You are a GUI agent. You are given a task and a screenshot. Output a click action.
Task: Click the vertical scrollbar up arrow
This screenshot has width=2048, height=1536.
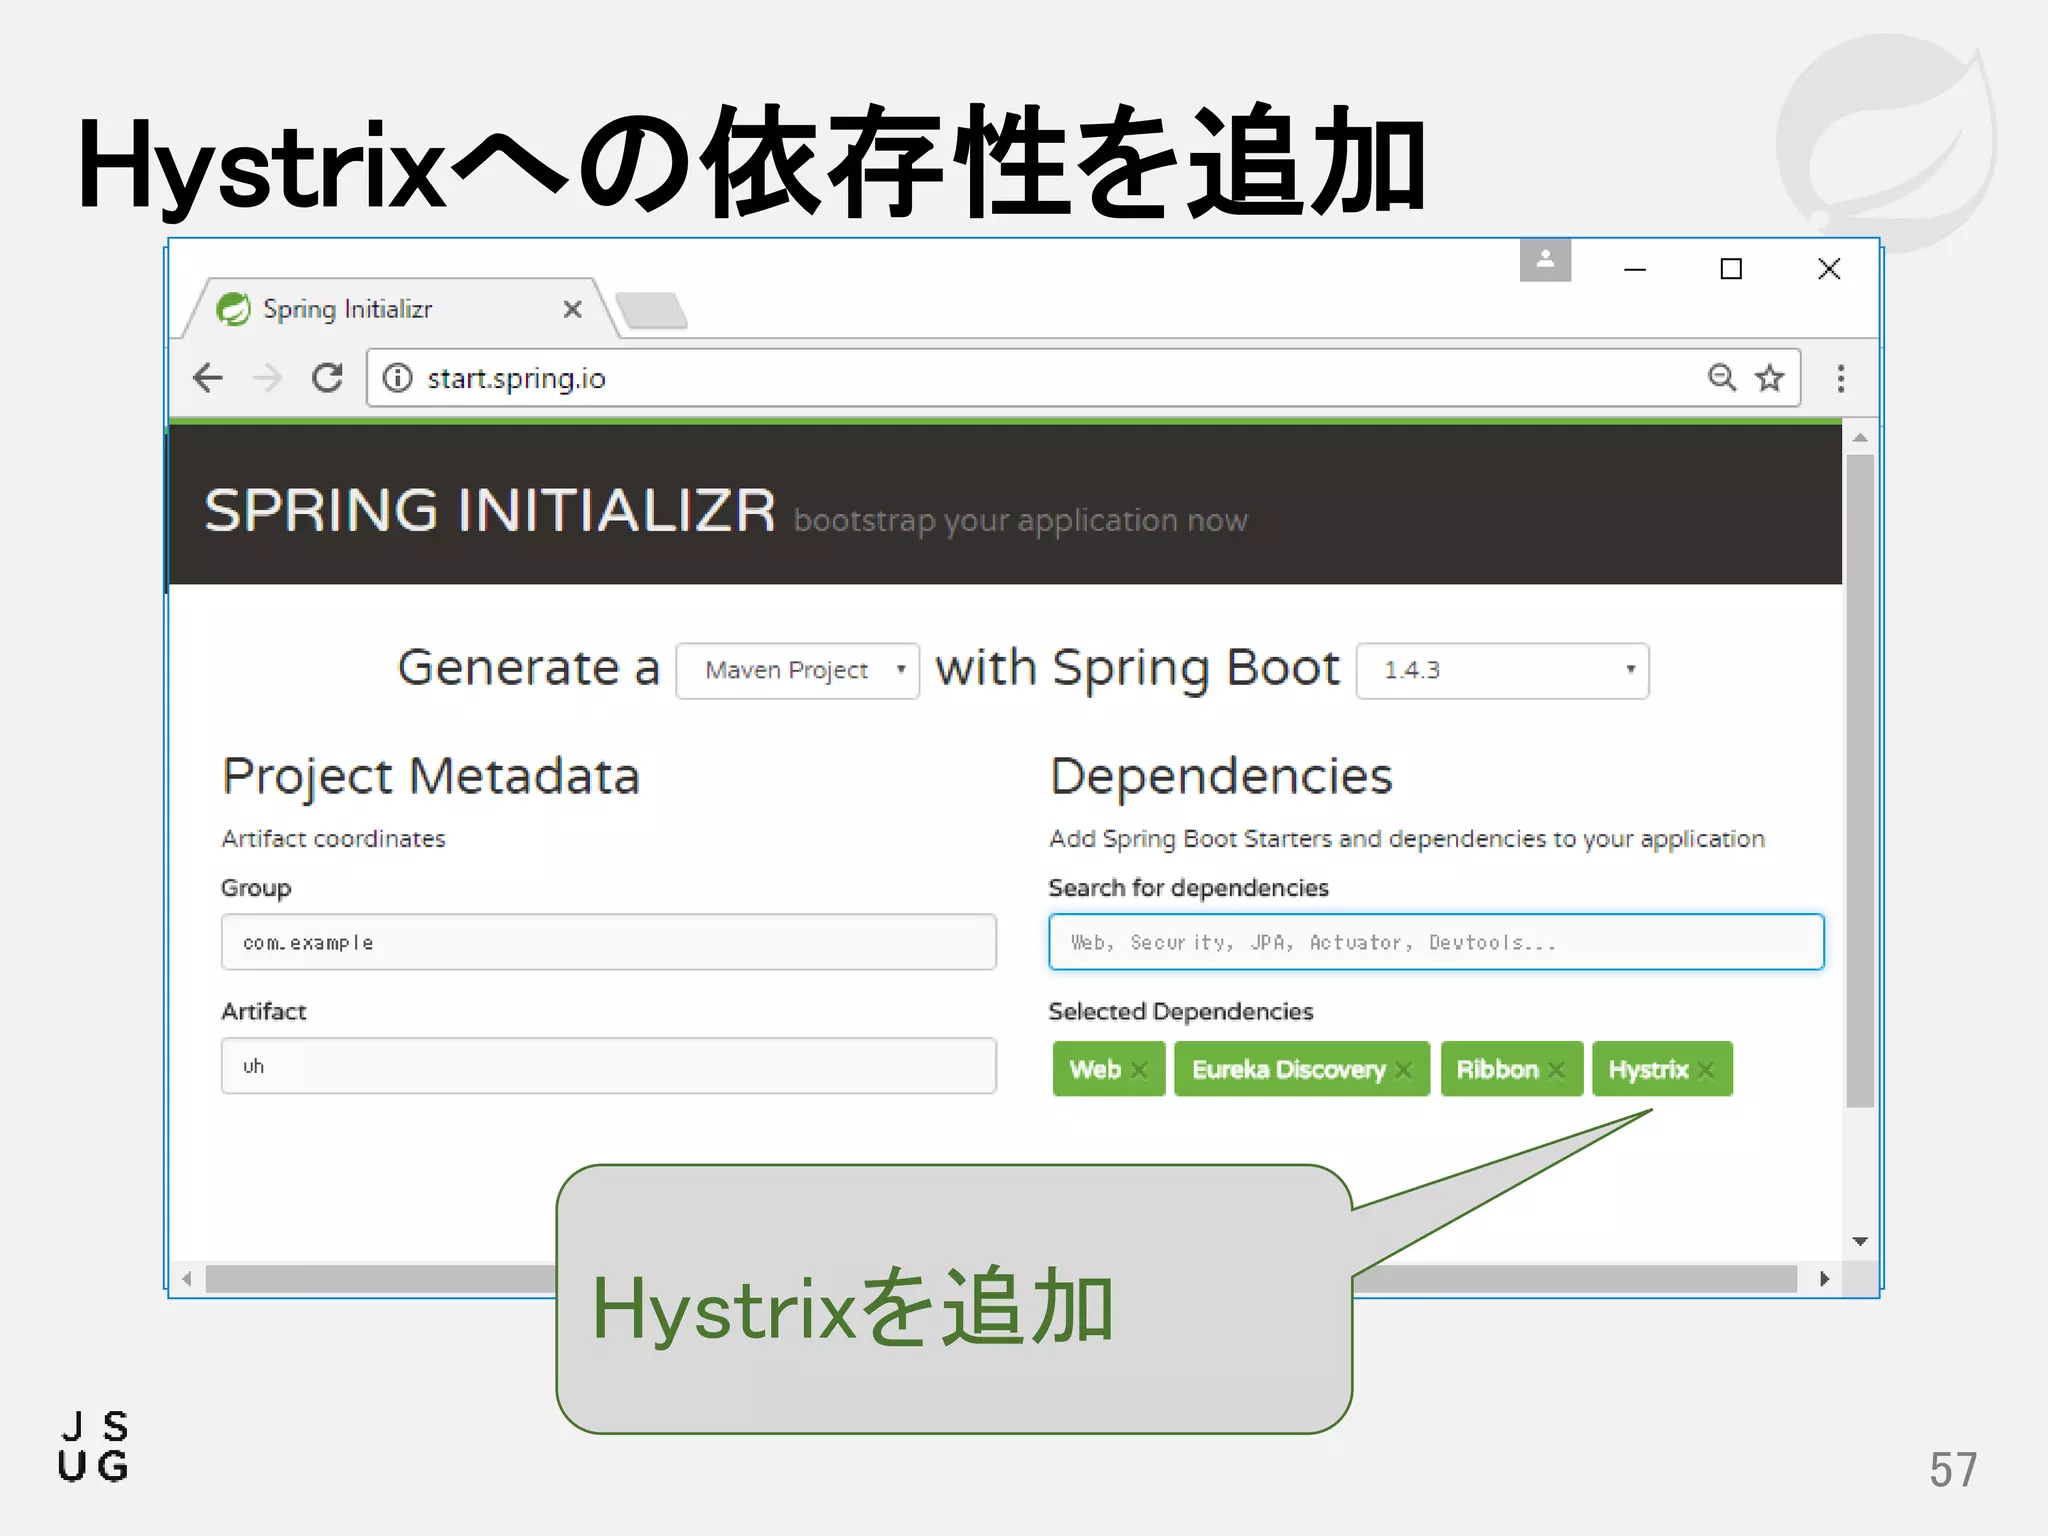coord(1860,438)
